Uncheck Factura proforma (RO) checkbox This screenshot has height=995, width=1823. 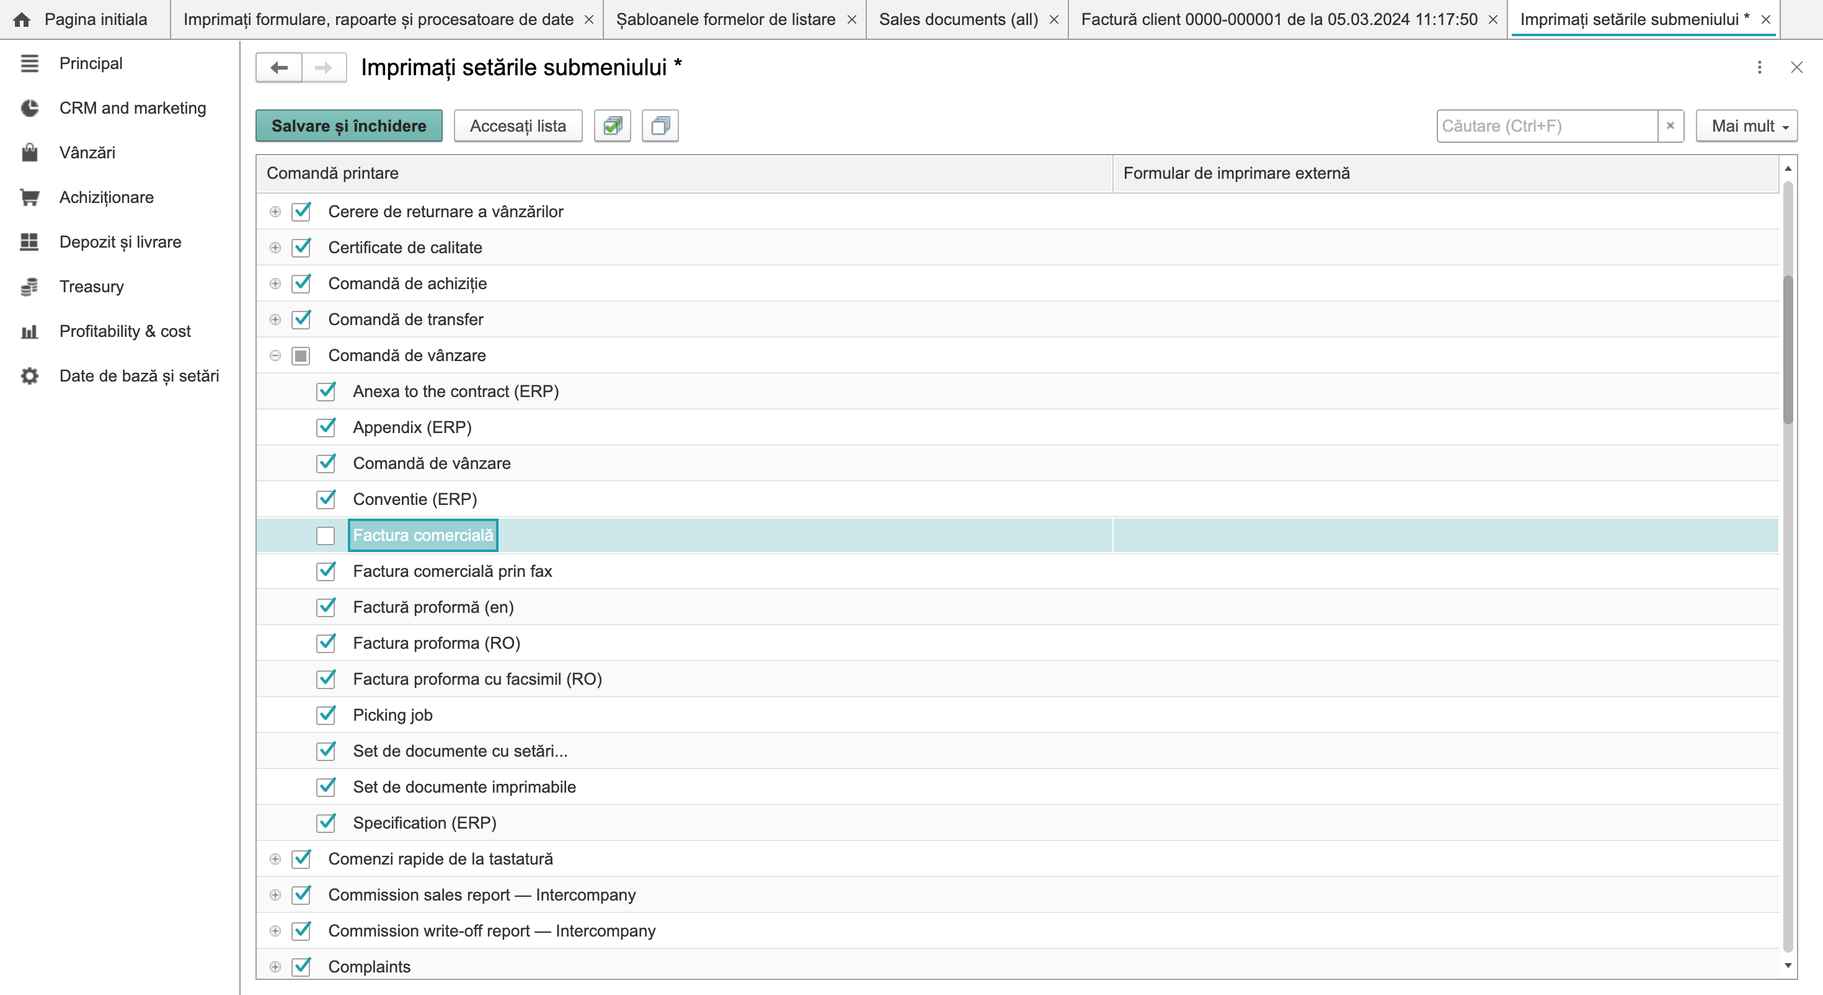click(326, 643)
